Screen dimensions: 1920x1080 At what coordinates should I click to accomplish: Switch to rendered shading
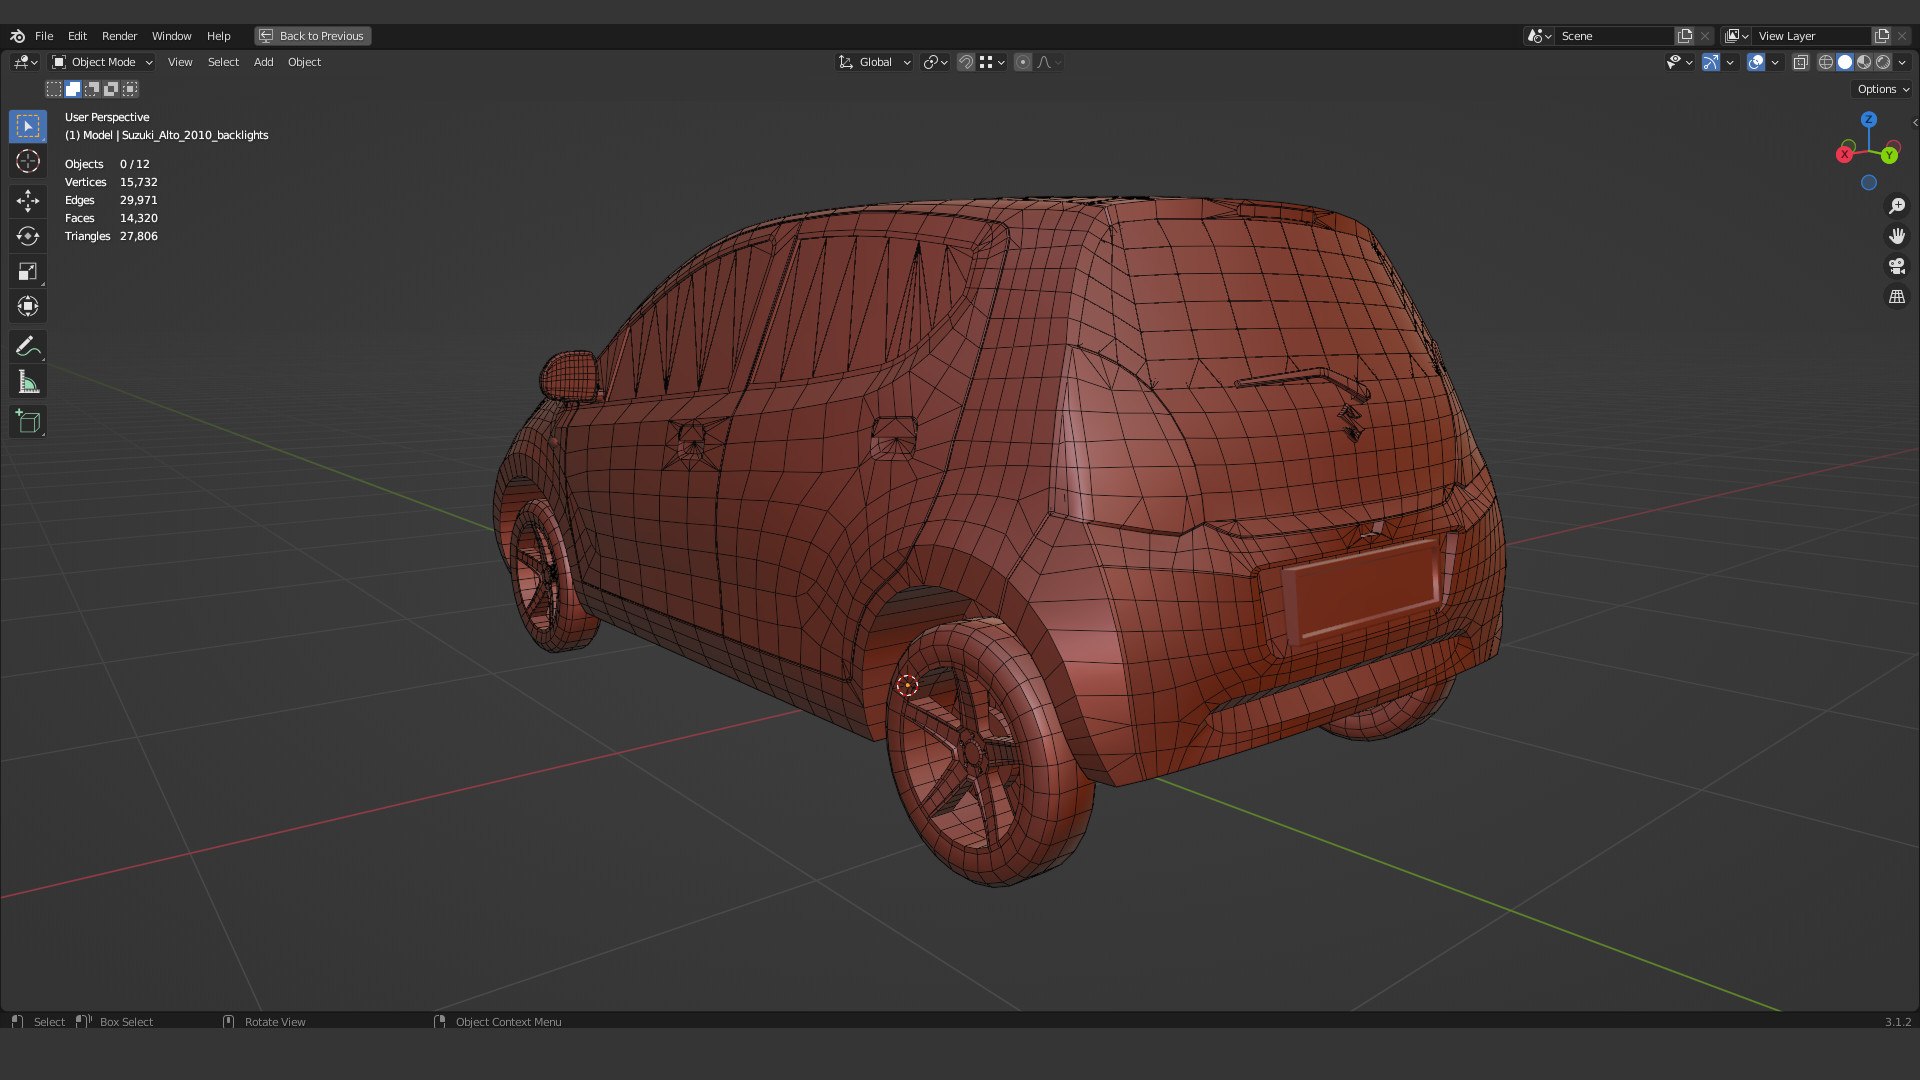(1883, 62)
